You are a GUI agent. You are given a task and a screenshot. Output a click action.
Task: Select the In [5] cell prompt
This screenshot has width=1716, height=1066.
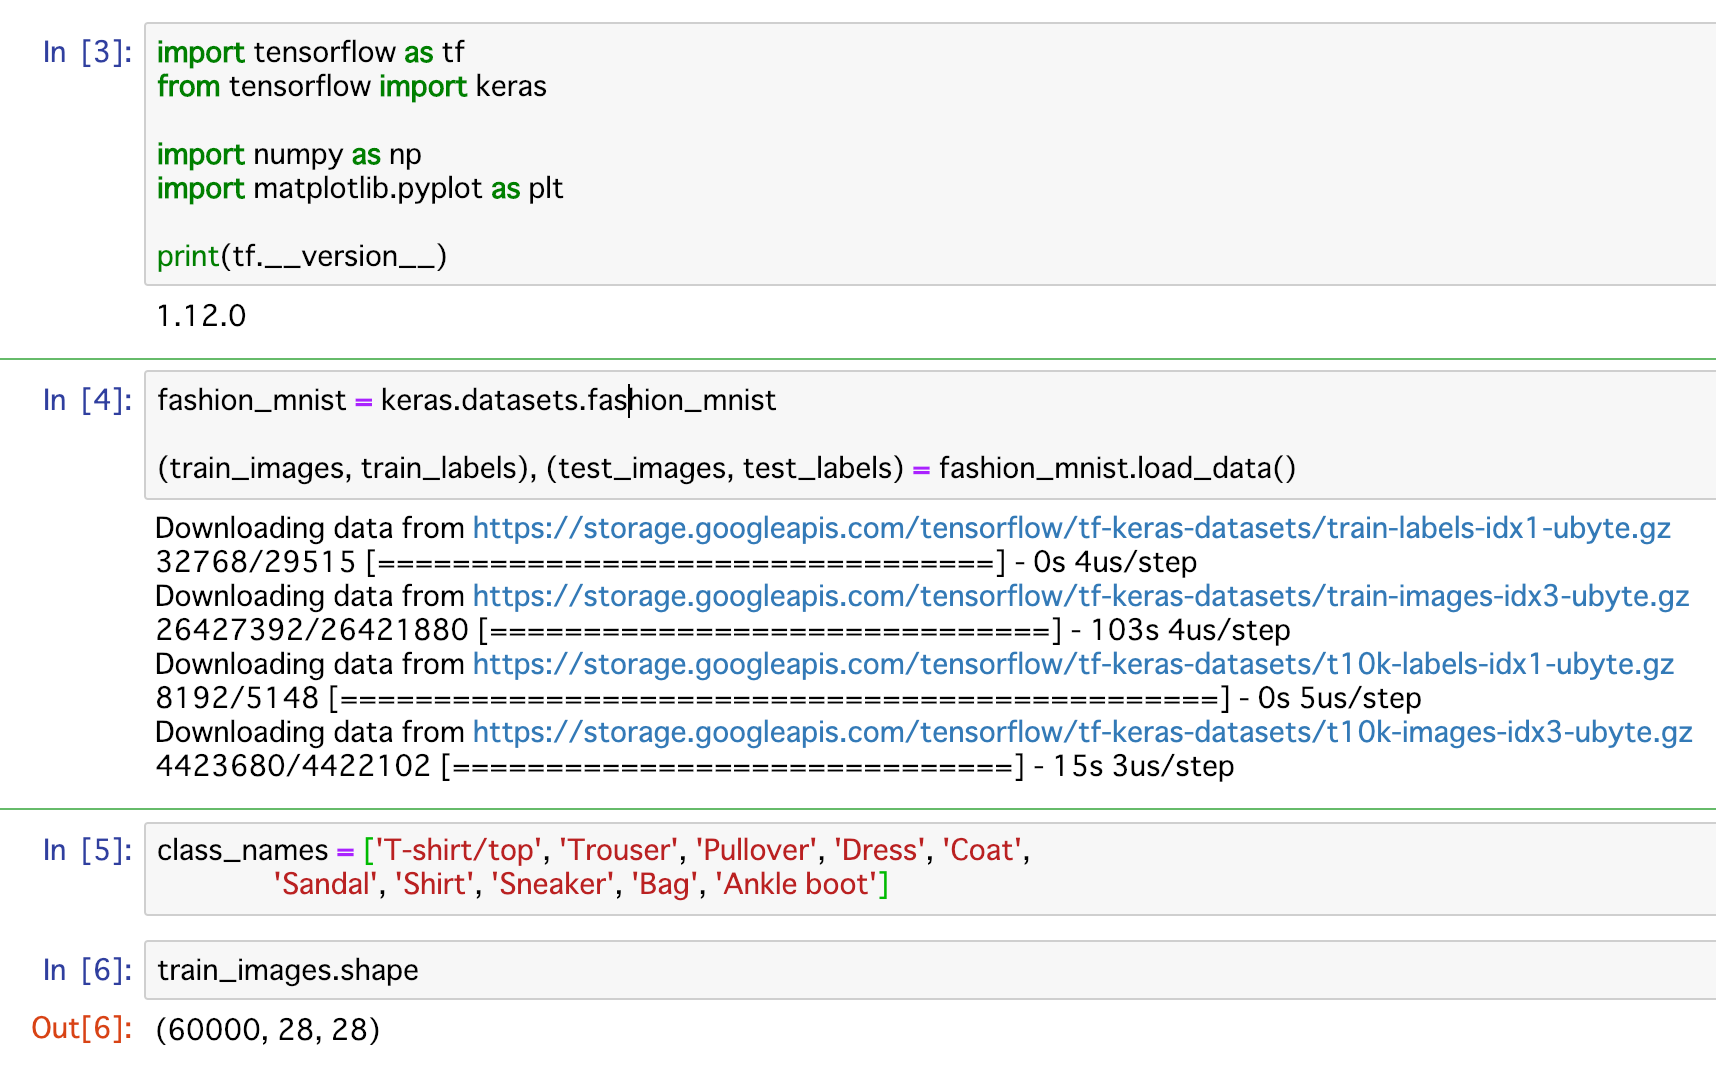click(x=88, y=850)
